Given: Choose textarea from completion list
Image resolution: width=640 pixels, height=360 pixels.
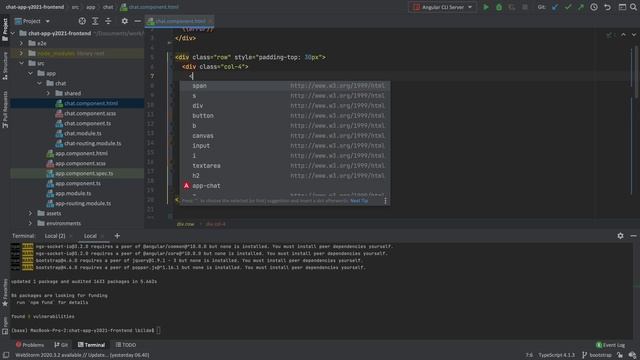Looking at the screenshot, I should 285,166.
